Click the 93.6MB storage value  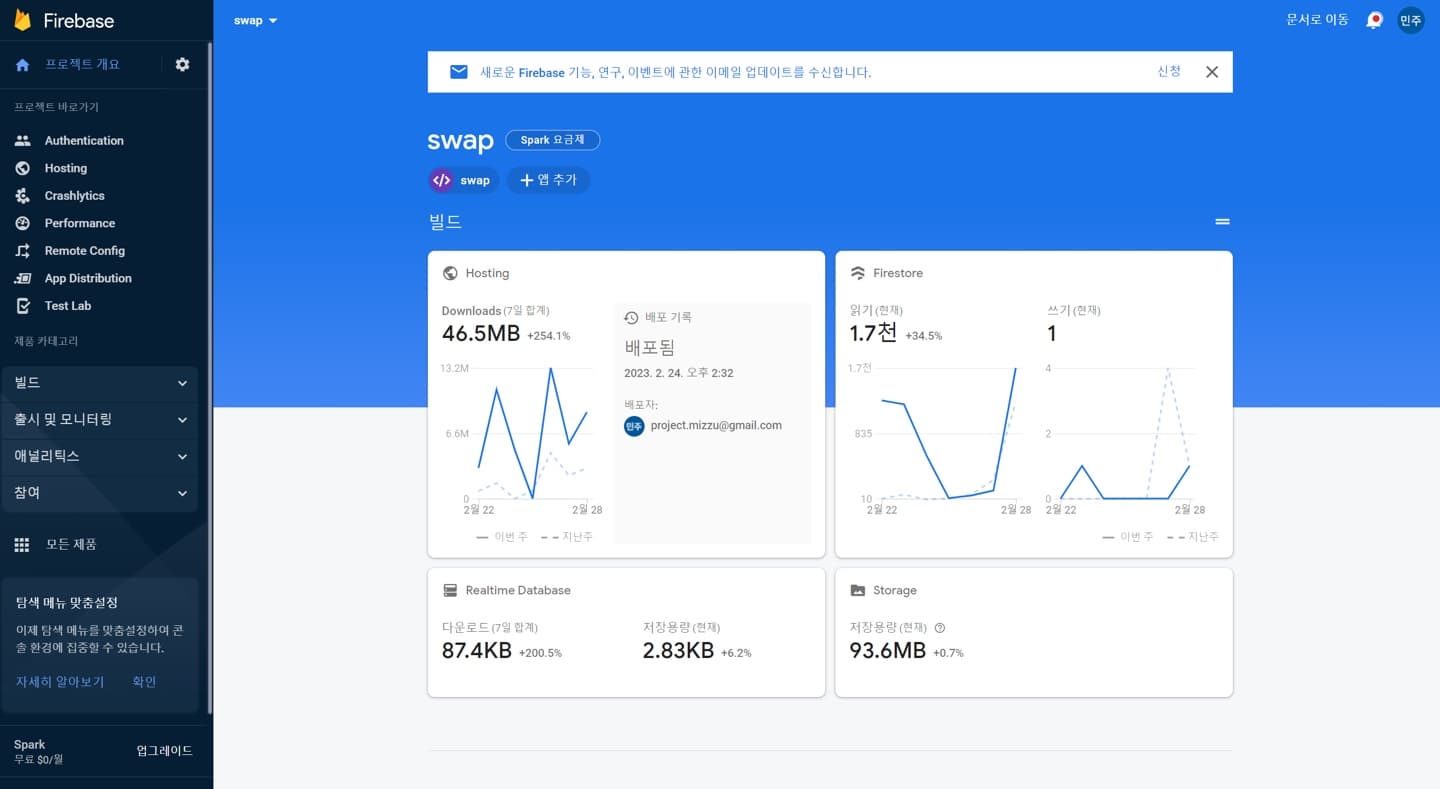pos(888,651)
